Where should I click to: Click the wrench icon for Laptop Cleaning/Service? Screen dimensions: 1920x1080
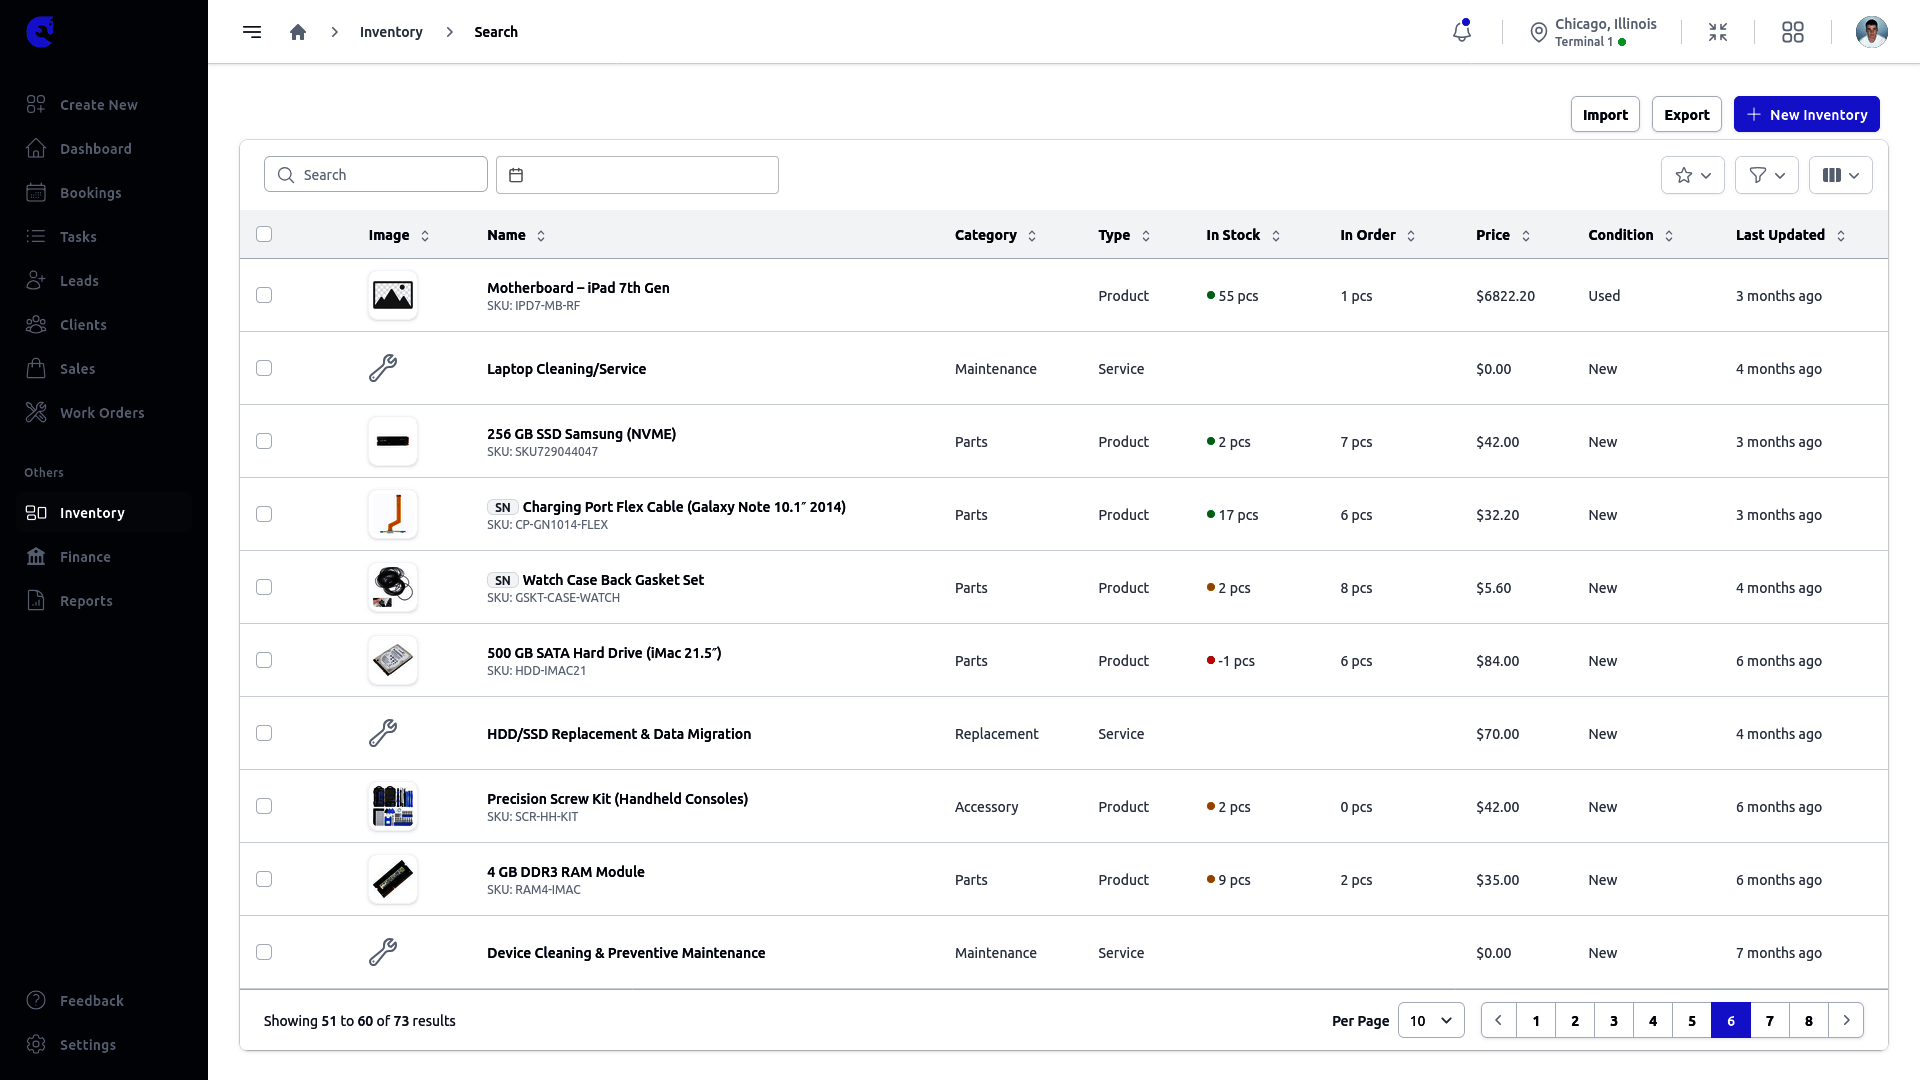[383, 368]
